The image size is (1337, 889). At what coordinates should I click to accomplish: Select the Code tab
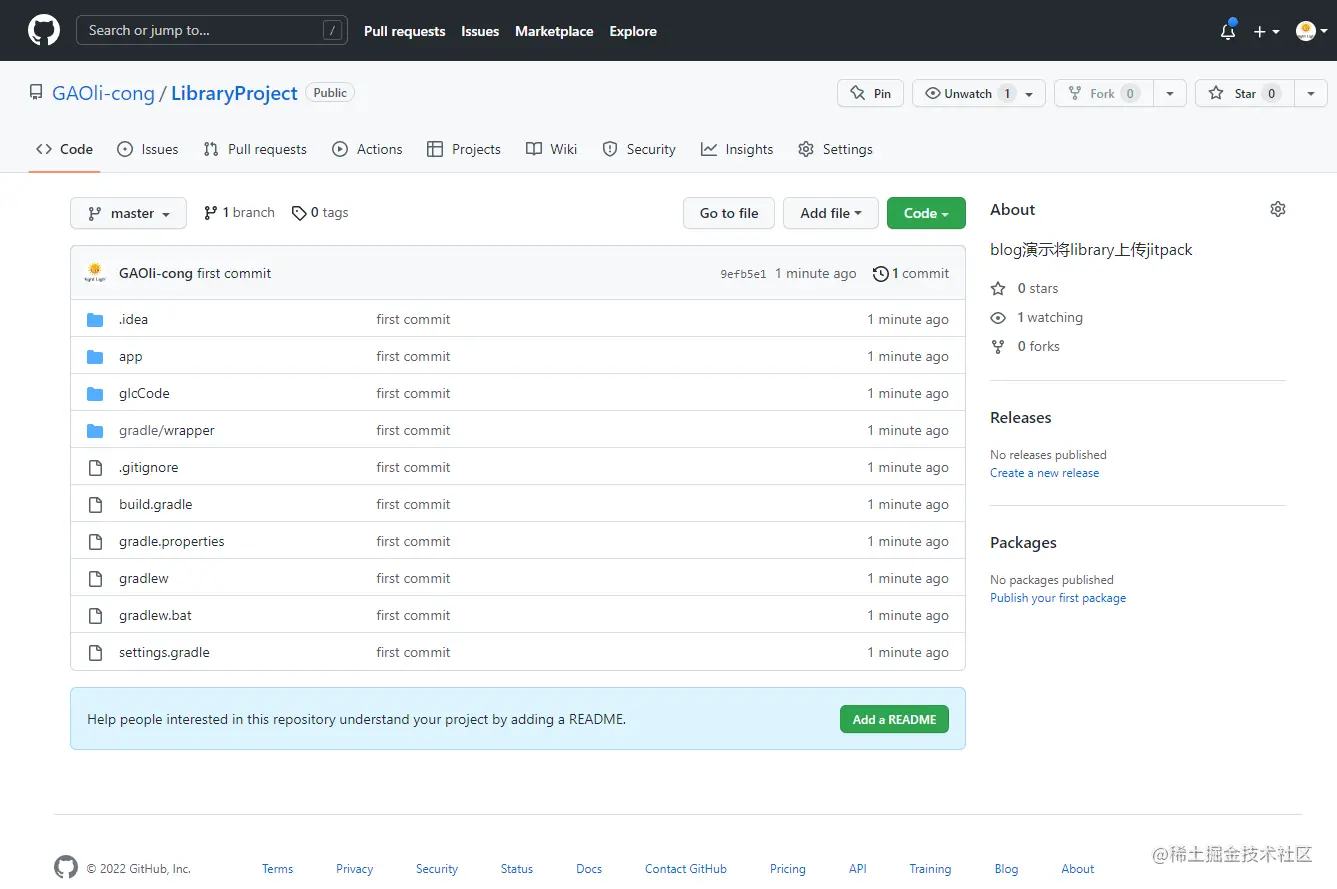(64, 149)
